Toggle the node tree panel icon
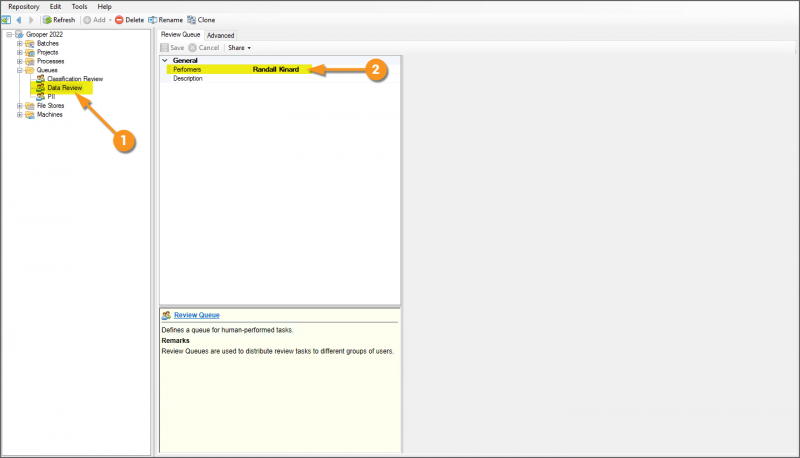 (x=6, y=20)
